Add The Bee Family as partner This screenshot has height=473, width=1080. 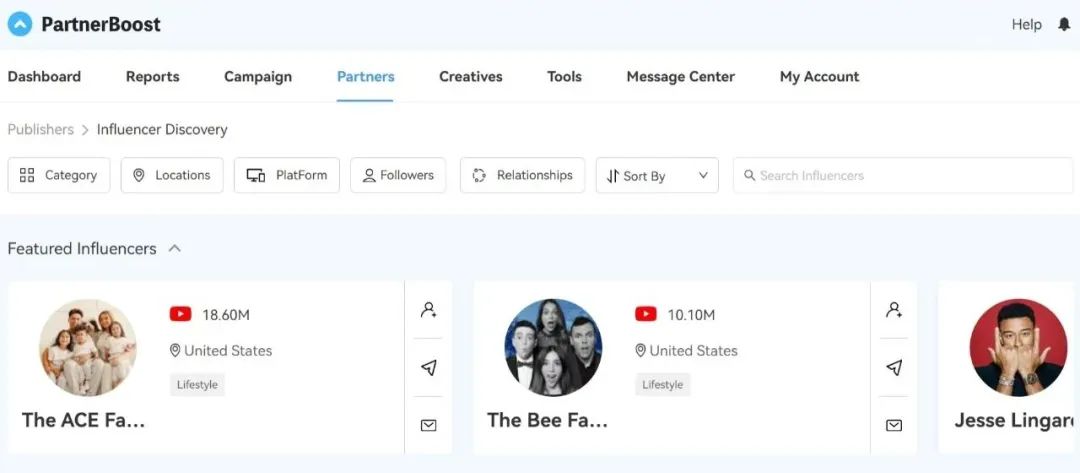pyautogui.click(x=894, y=310)
